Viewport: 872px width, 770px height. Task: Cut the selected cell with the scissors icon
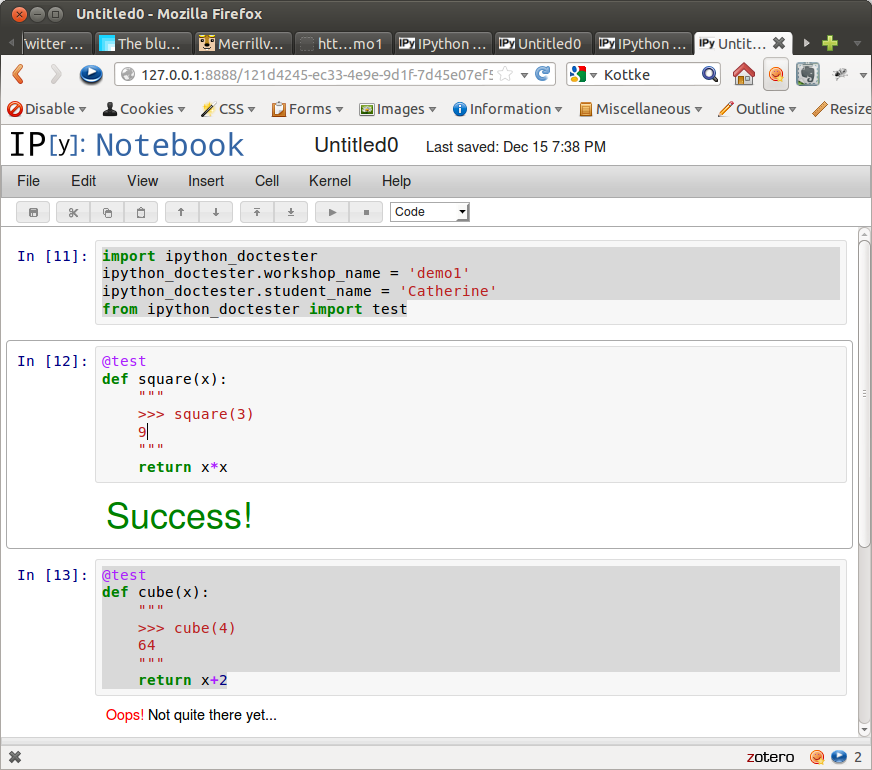[x=72, y=211]
